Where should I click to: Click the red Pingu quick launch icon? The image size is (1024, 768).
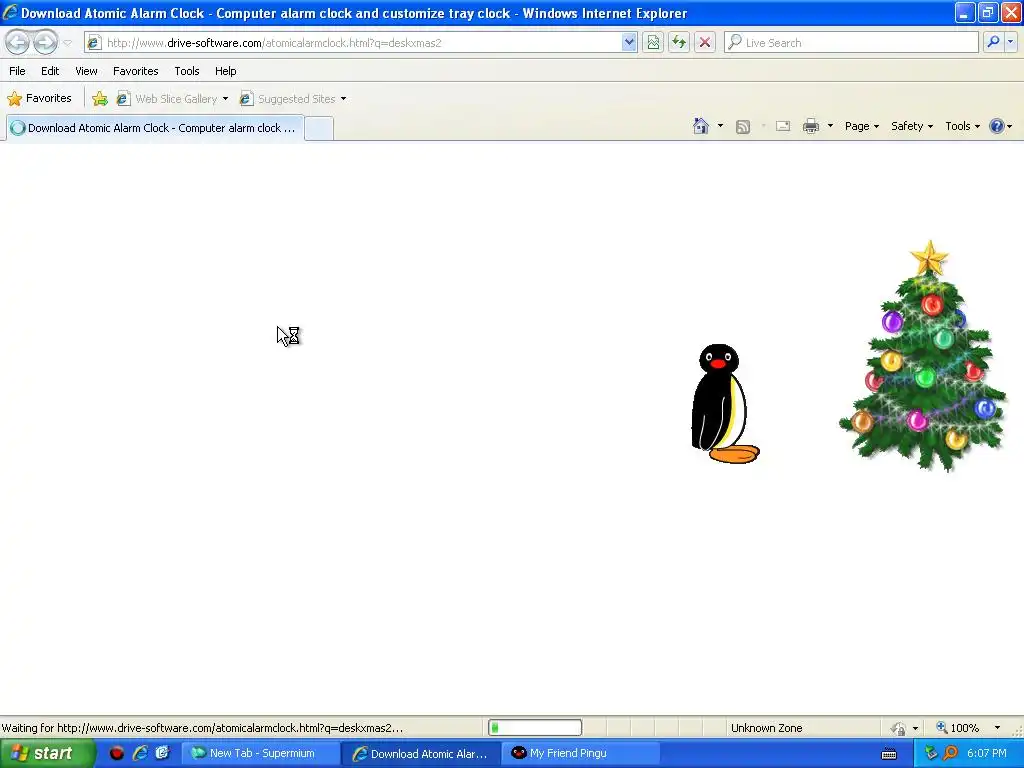click(x=116, y=754)
